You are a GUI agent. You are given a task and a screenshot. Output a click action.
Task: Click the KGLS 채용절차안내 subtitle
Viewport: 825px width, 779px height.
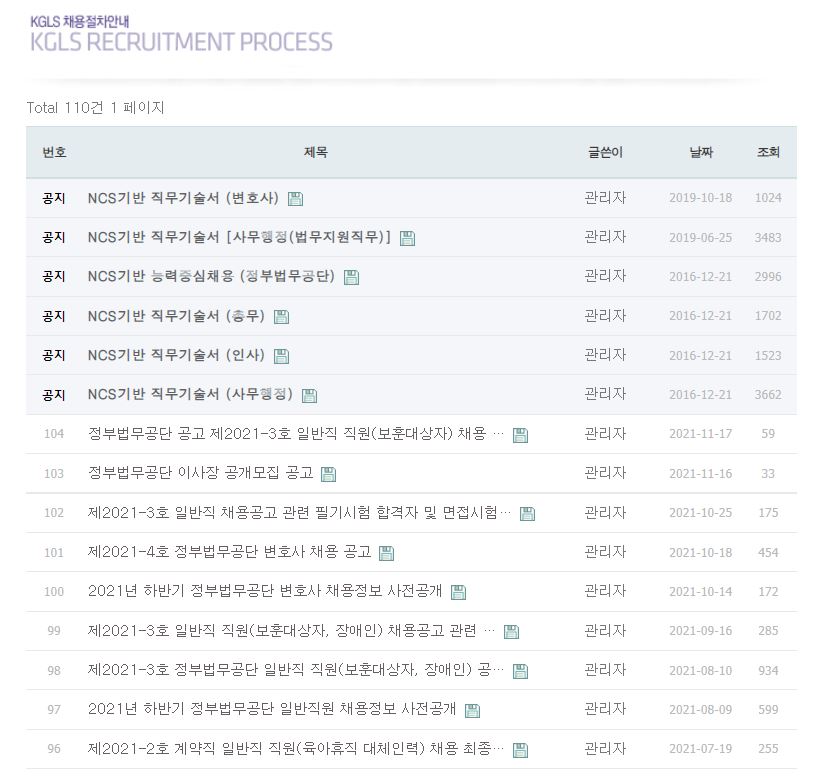tap(79, 22)
